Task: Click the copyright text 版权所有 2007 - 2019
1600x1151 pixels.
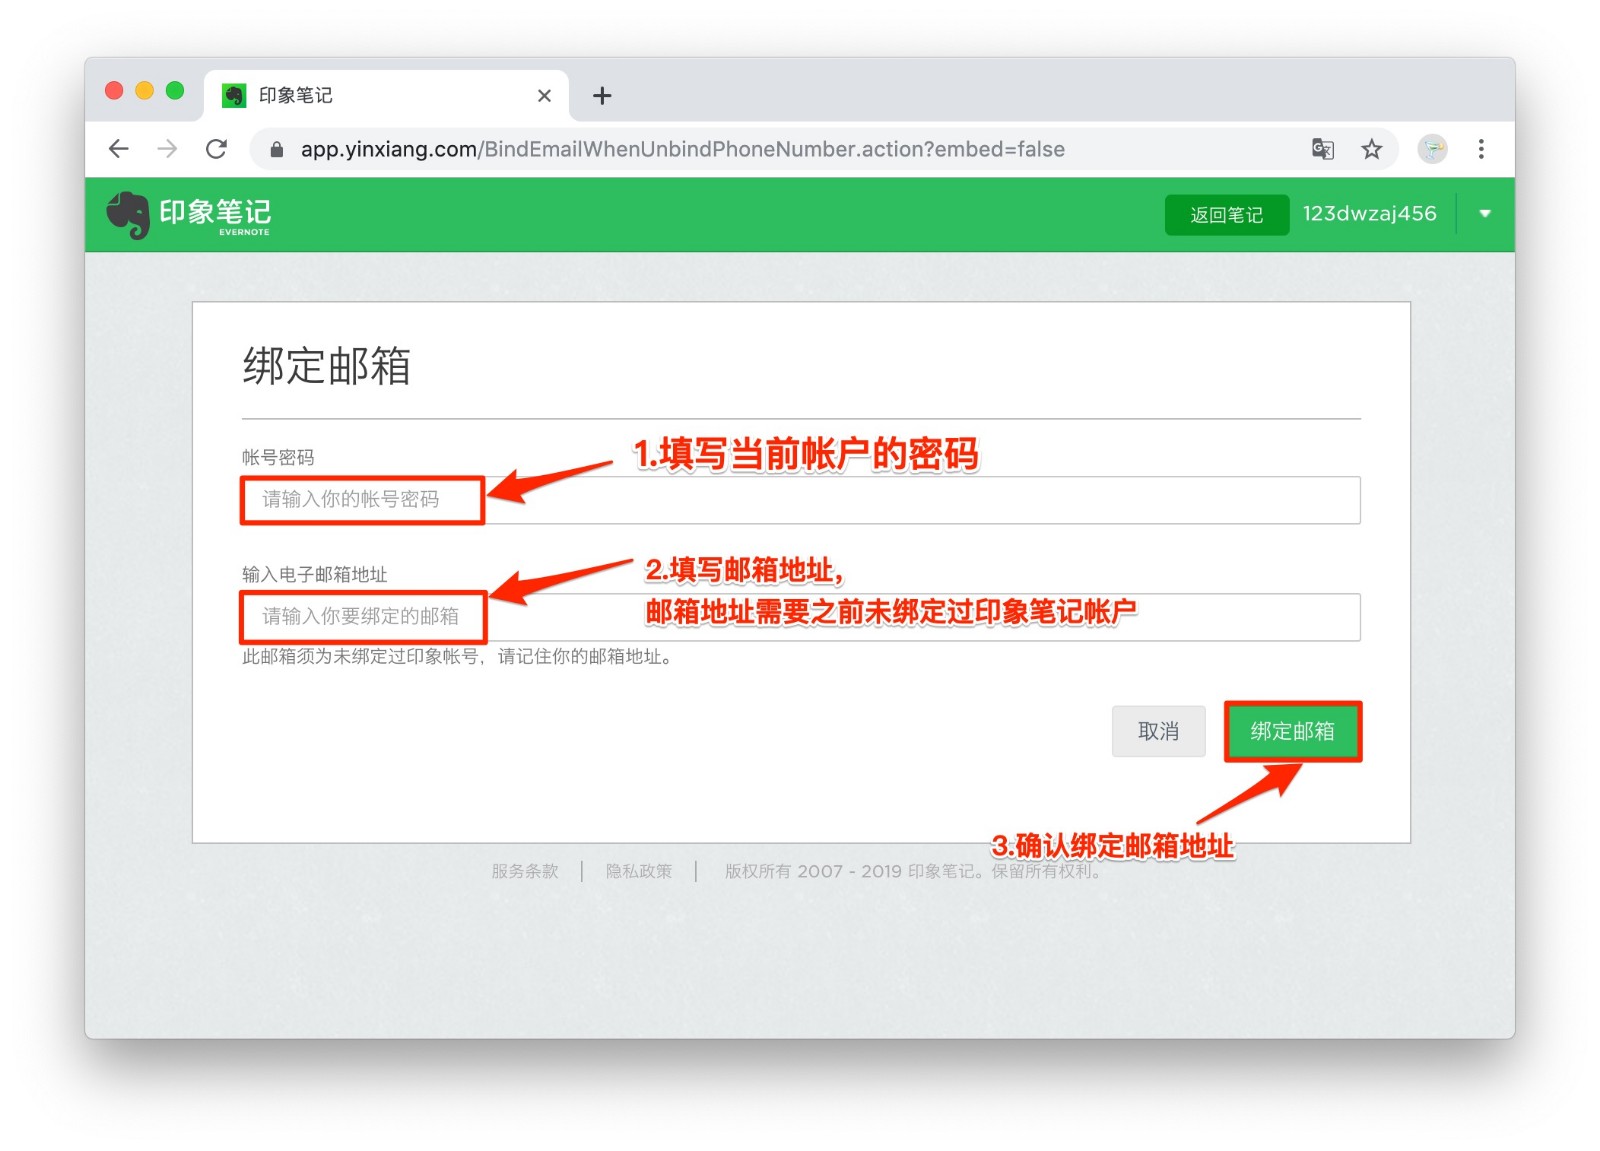Action: (813, 871)
